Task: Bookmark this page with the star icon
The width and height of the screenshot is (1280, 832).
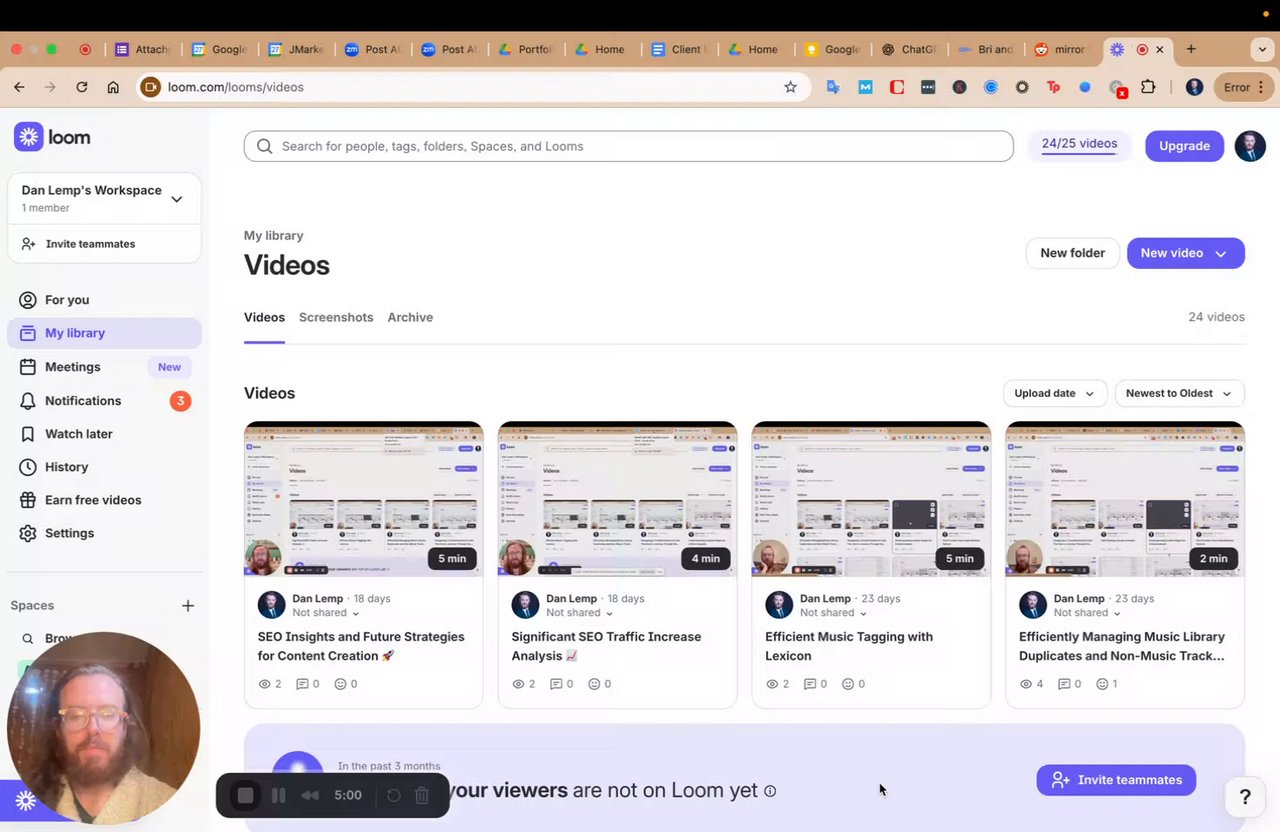Action: pyautogui.click(x=790, y=87)
